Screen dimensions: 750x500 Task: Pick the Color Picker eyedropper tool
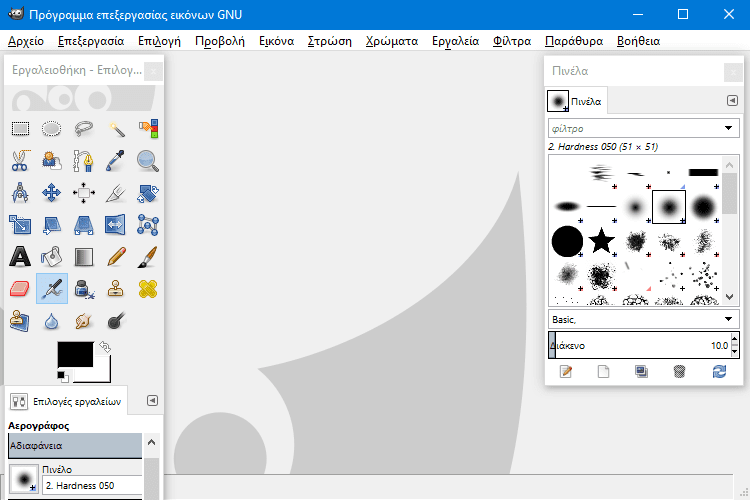tap(116, 160)
